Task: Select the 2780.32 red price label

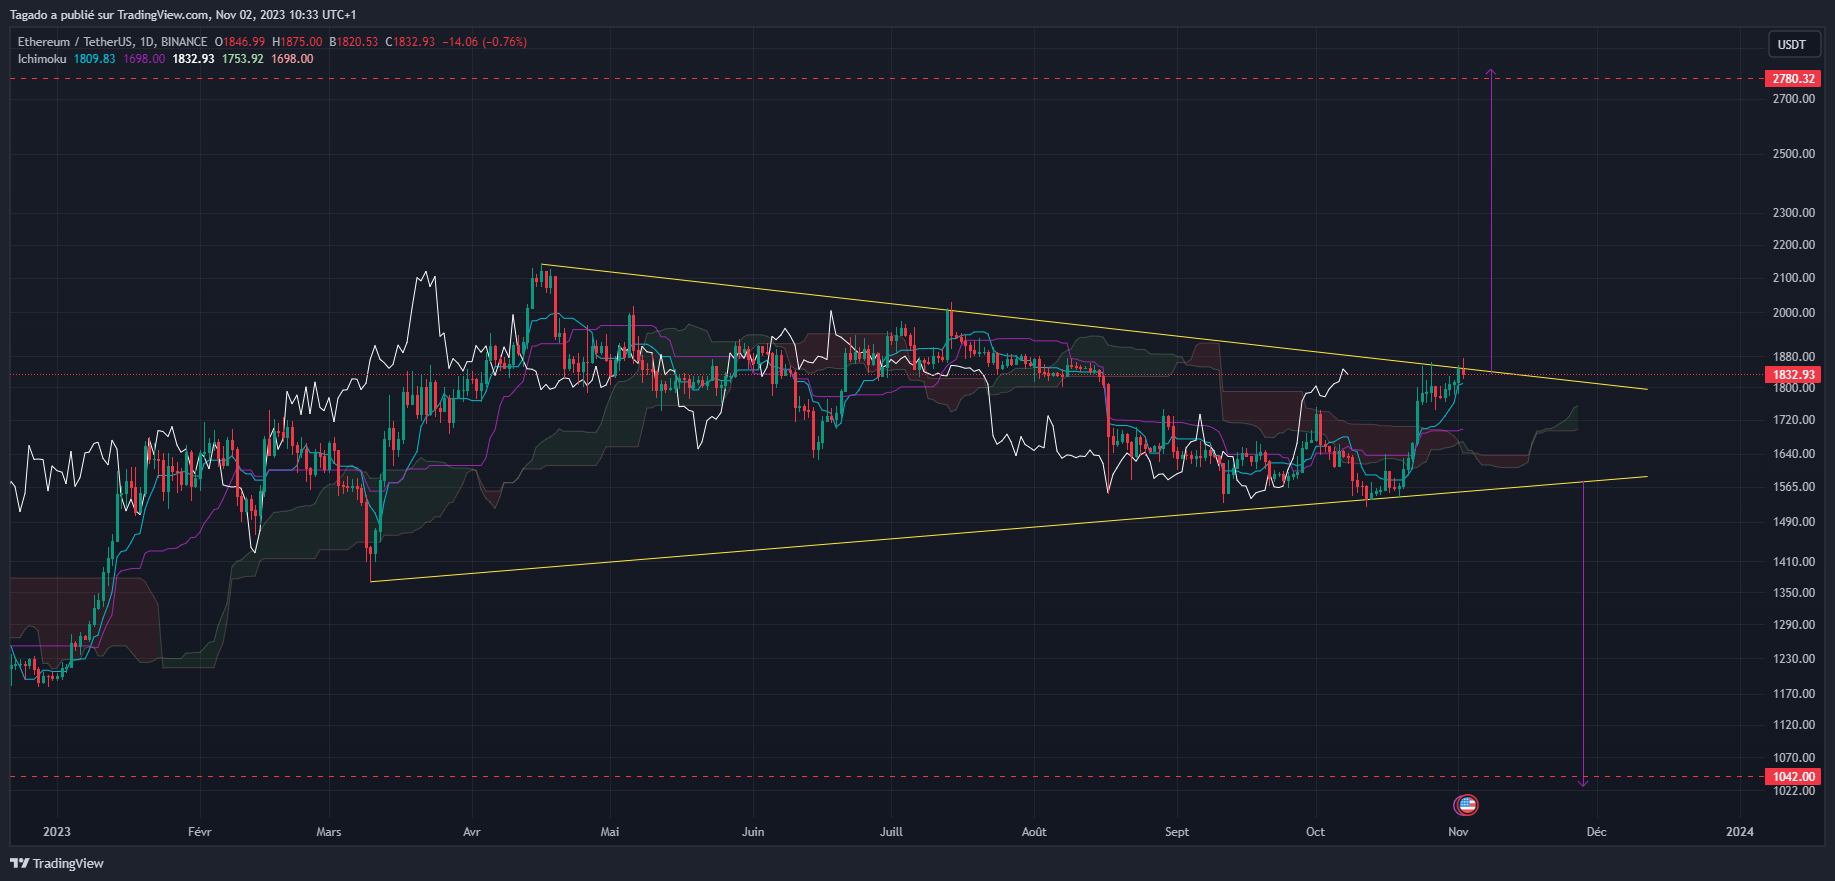Action: click(x=1793, y=79)
